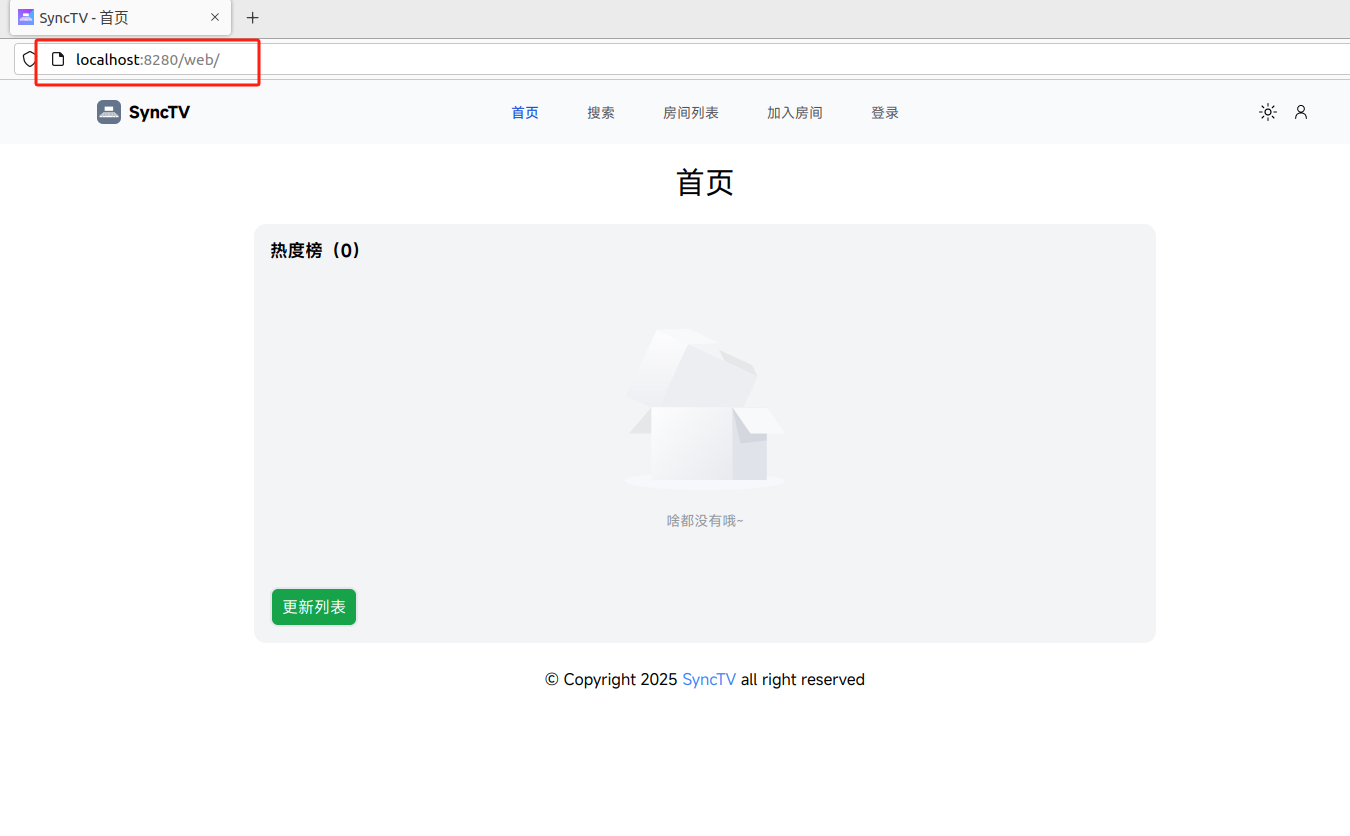The image size is (1350, 836).
Task: Click the browser reload icon
Action: [x=27, y=59]
